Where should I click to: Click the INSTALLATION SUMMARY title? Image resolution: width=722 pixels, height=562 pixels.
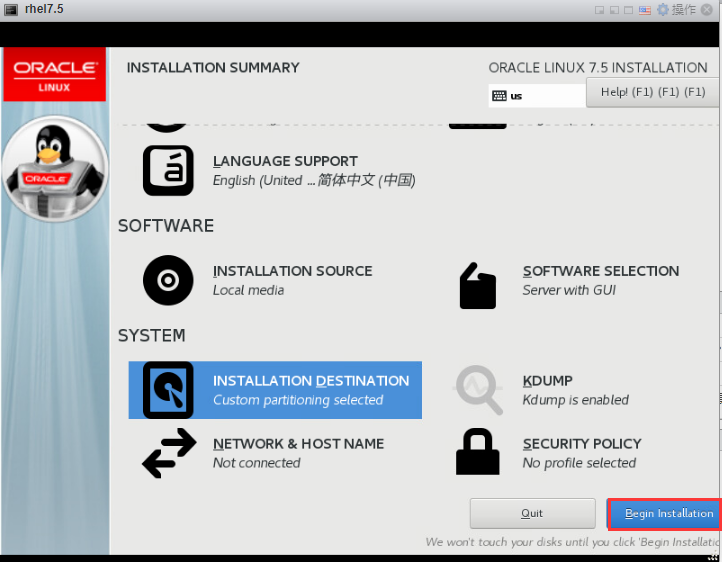[213, 68]
